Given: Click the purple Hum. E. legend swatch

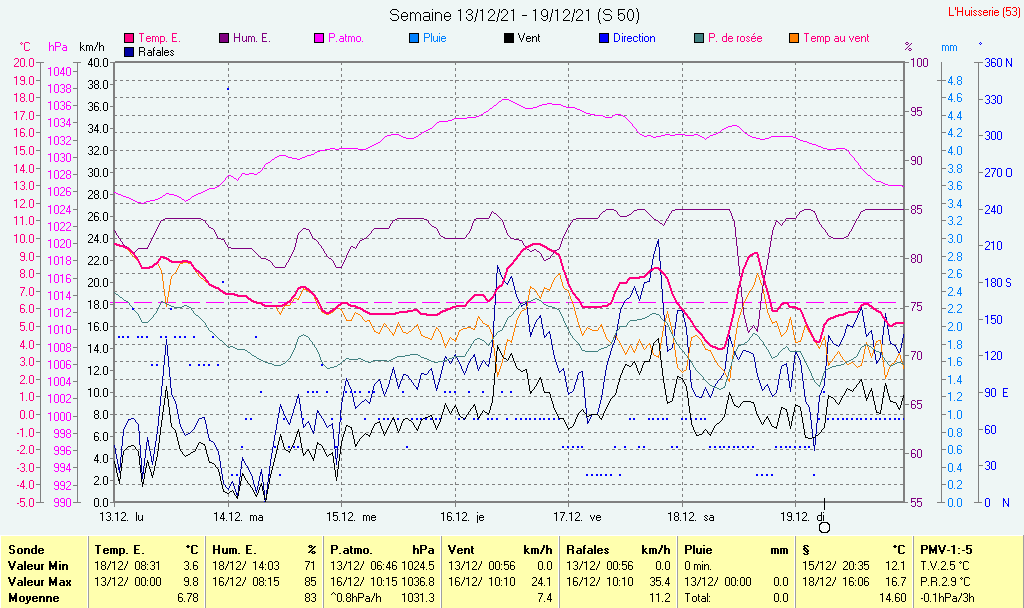Looking at the screenshot, I should [224, 39].
